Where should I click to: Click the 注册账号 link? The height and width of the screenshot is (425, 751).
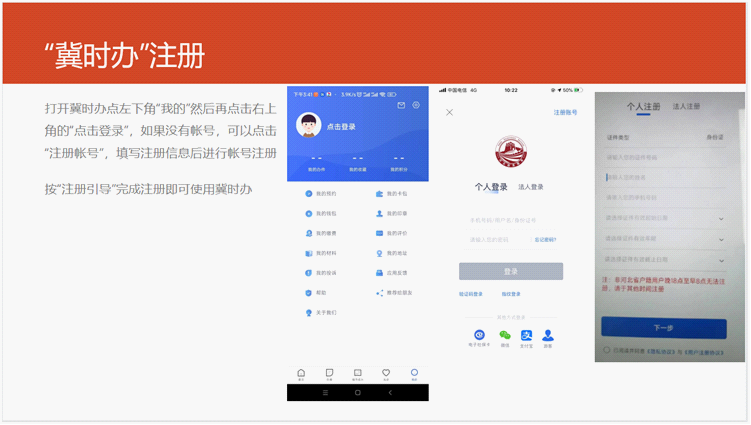tap(565, 112)
